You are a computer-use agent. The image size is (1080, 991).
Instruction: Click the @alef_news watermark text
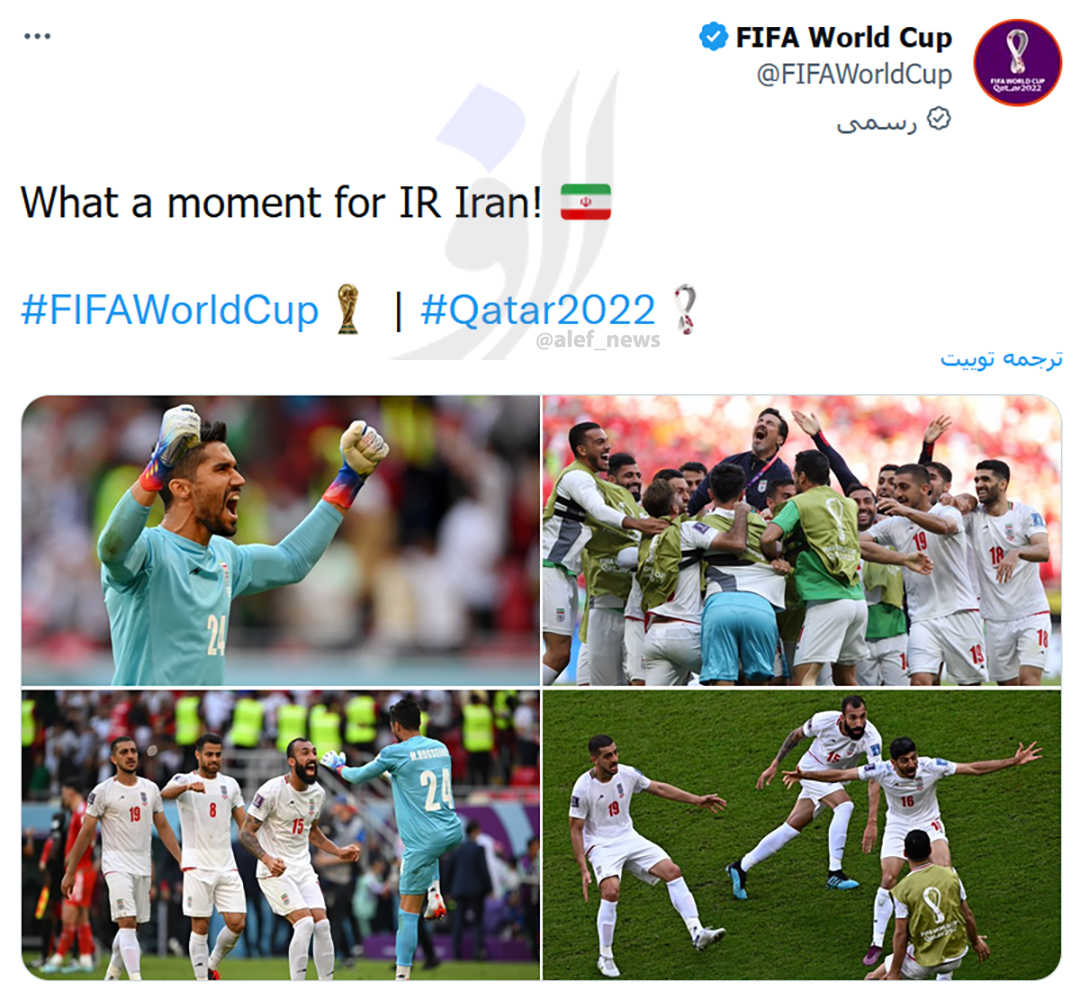coord(598,340)
